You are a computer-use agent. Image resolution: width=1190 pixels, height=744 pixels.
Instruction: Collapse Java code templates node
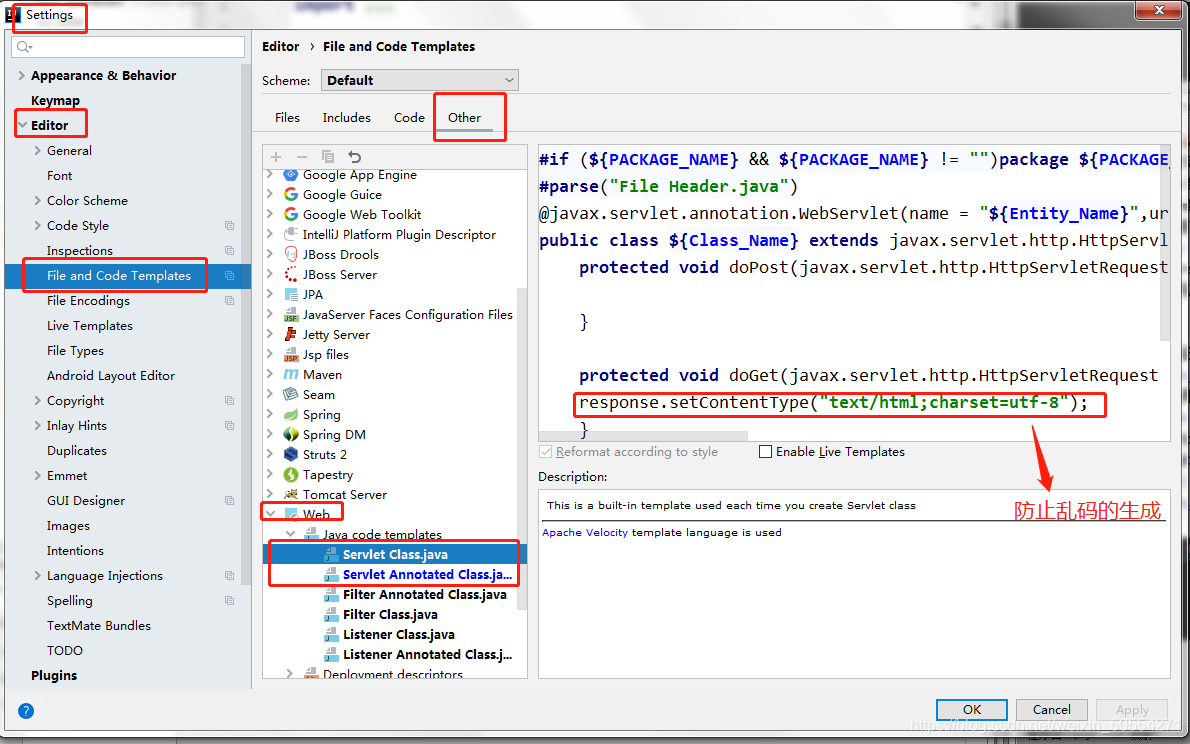pos(290,534)
